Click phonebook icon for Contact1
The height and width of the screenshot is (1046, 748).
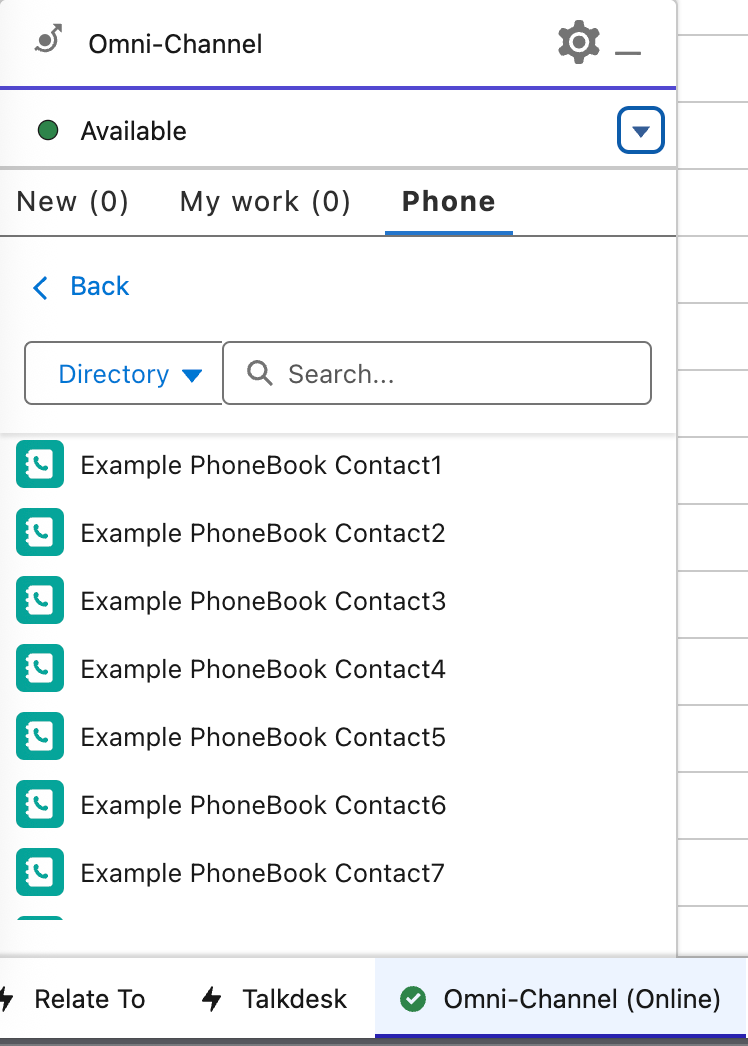(40, 464)
